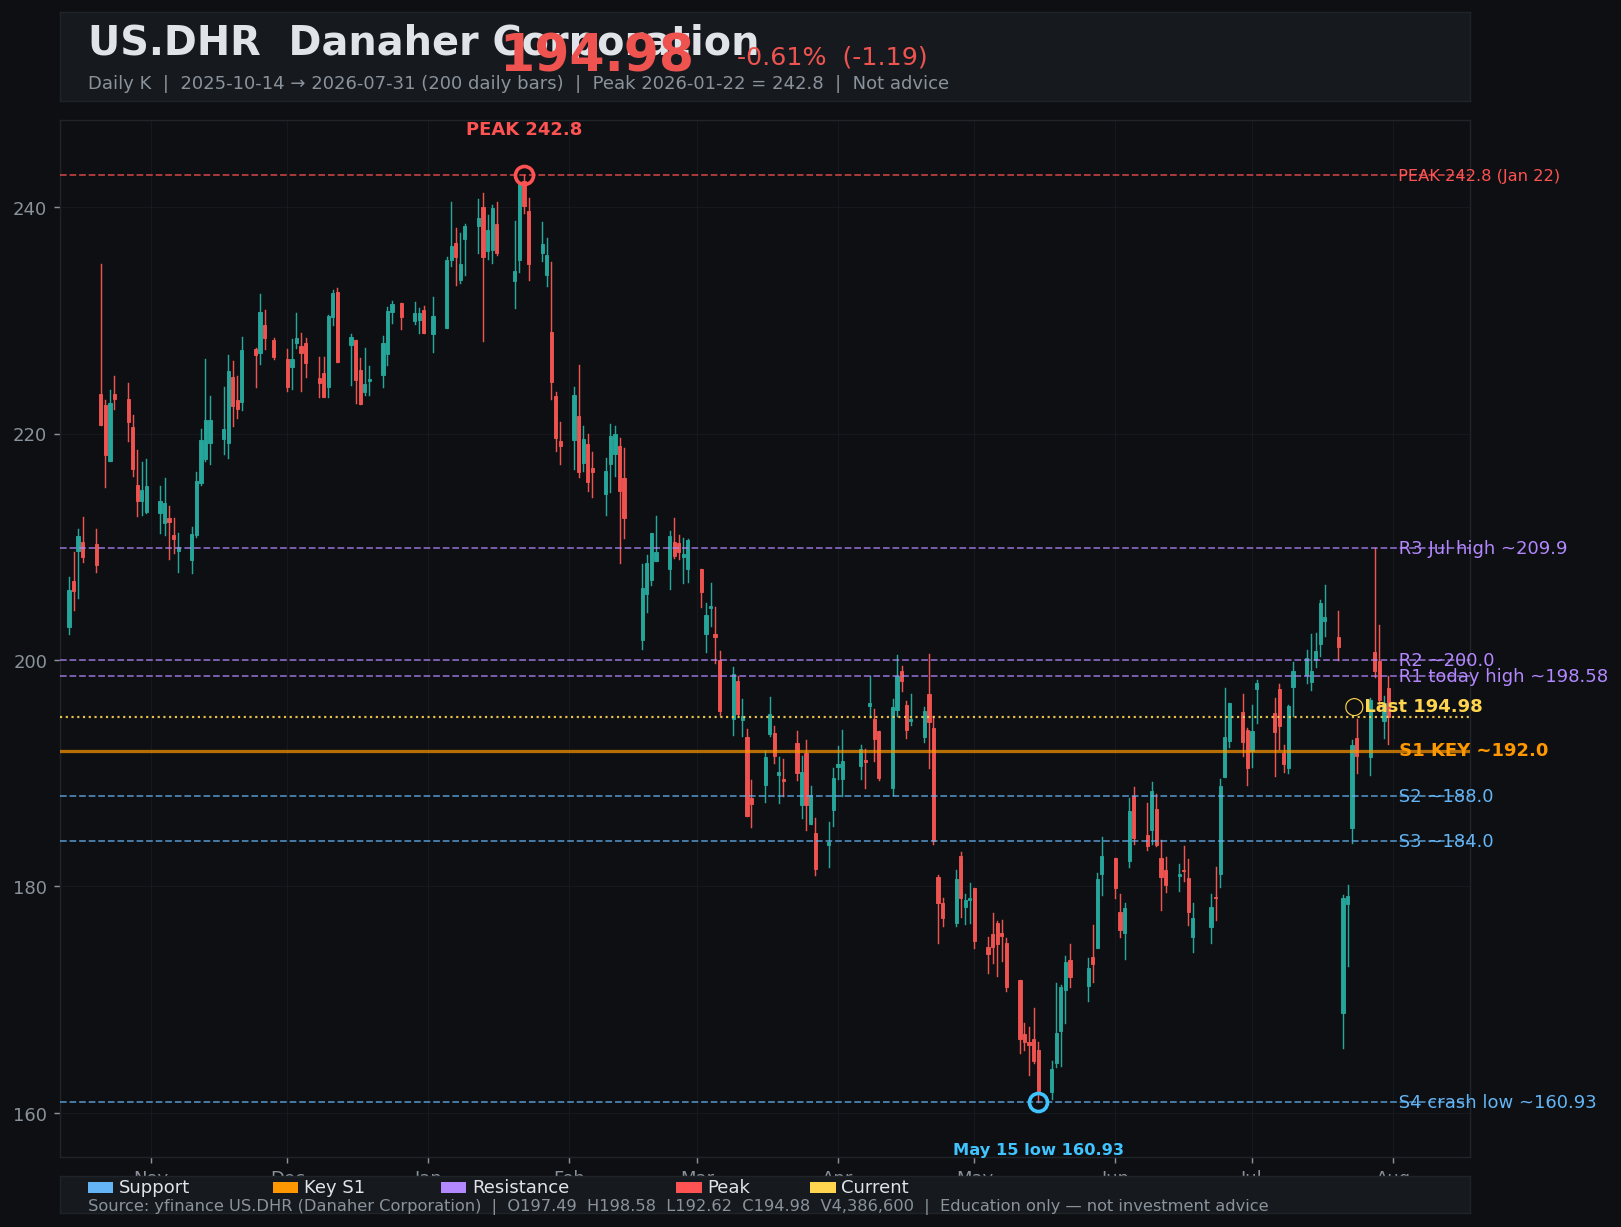Click the yfinance source footer line
Image resolution: width=1621 pixels, height=1227 pixels.
click(678, 1206)
